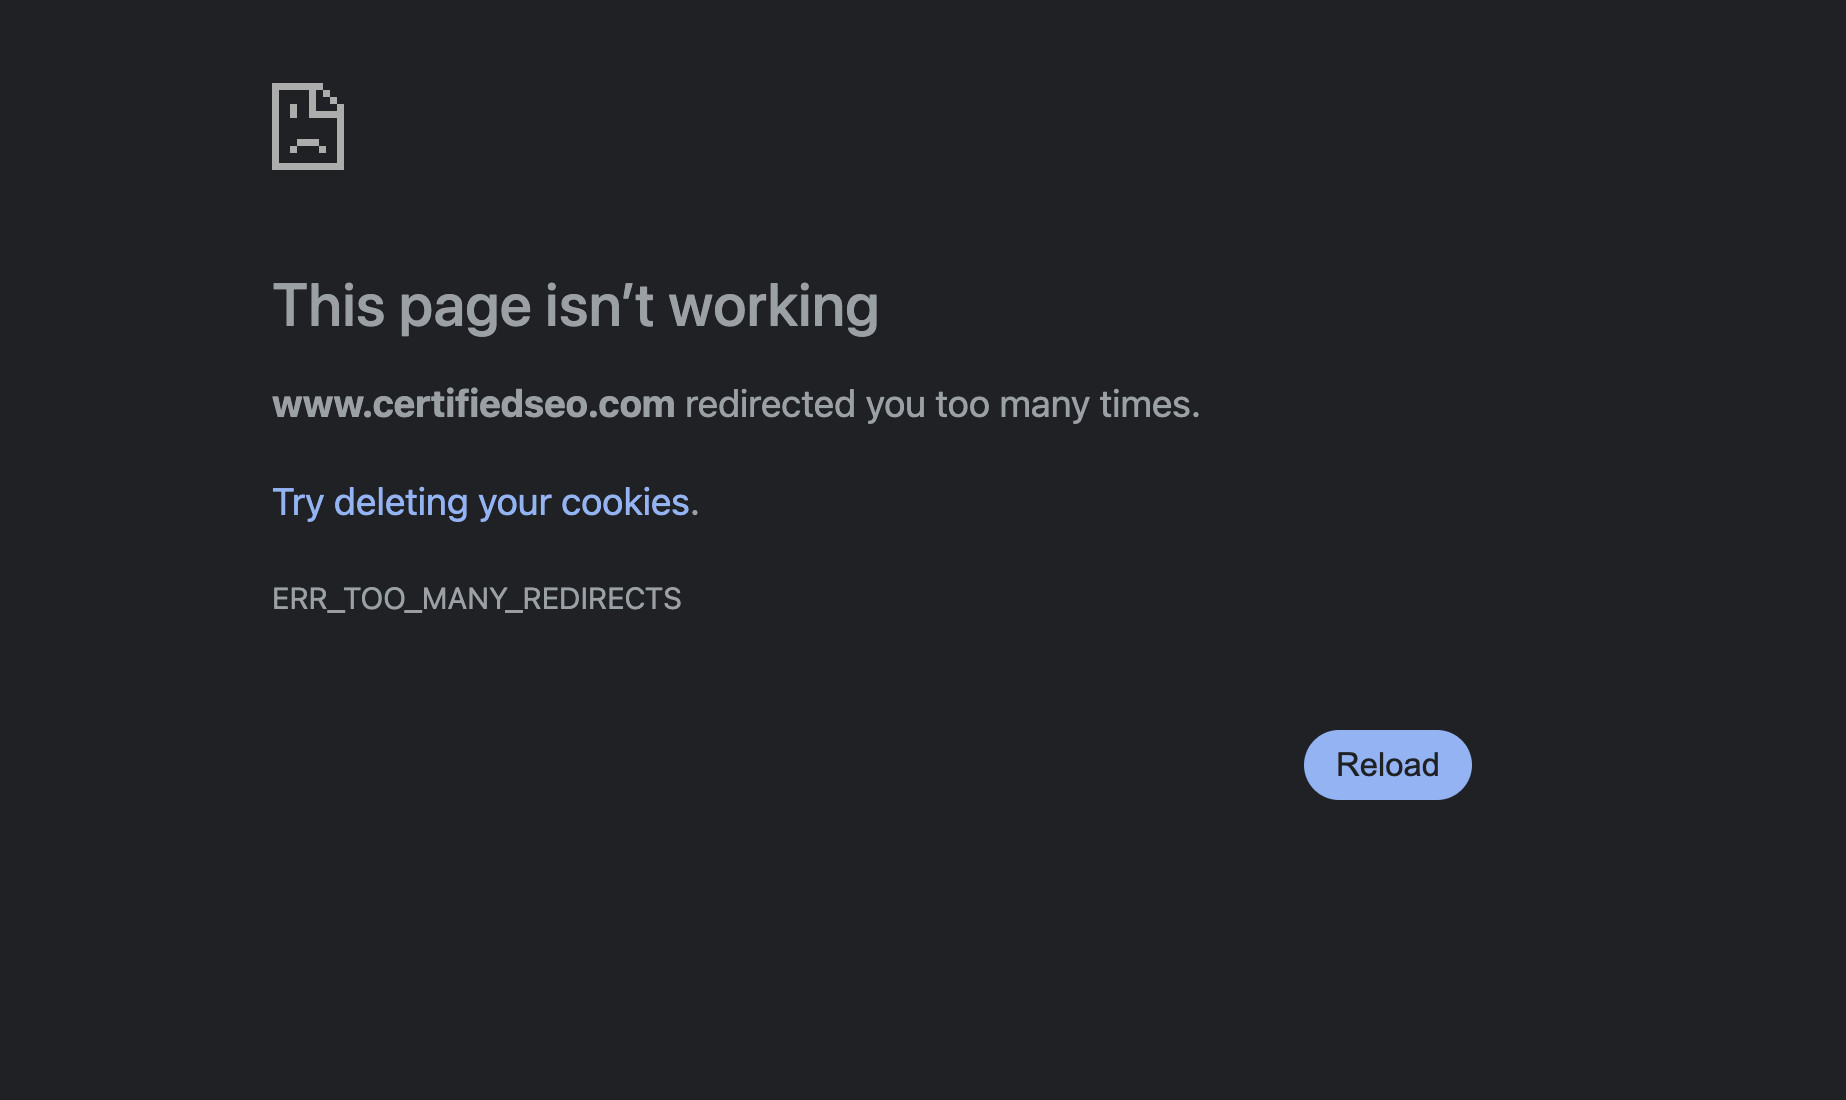Click the word redirected in the message
This screenshot has height=1100, width=1846.
770,405
